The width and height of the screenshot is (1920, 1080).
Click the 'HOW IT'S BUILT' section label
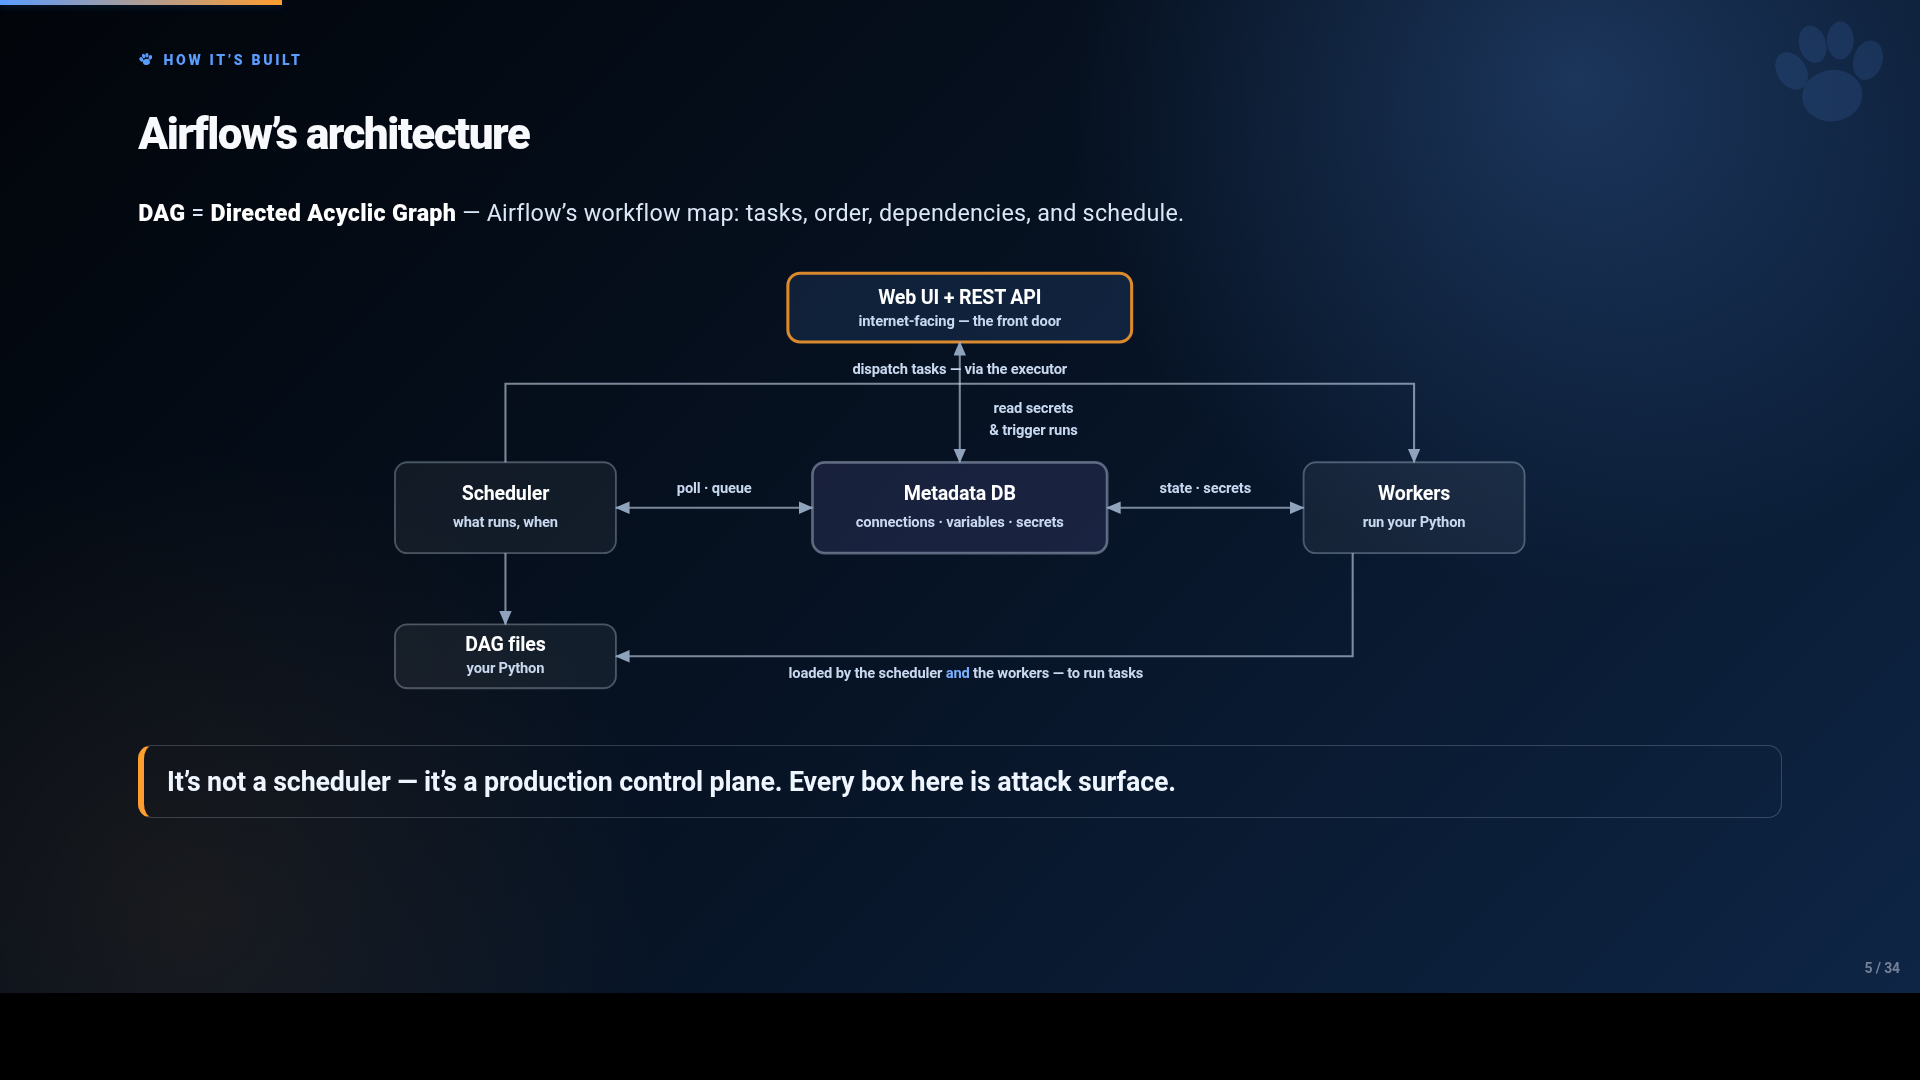pos(232,60)
